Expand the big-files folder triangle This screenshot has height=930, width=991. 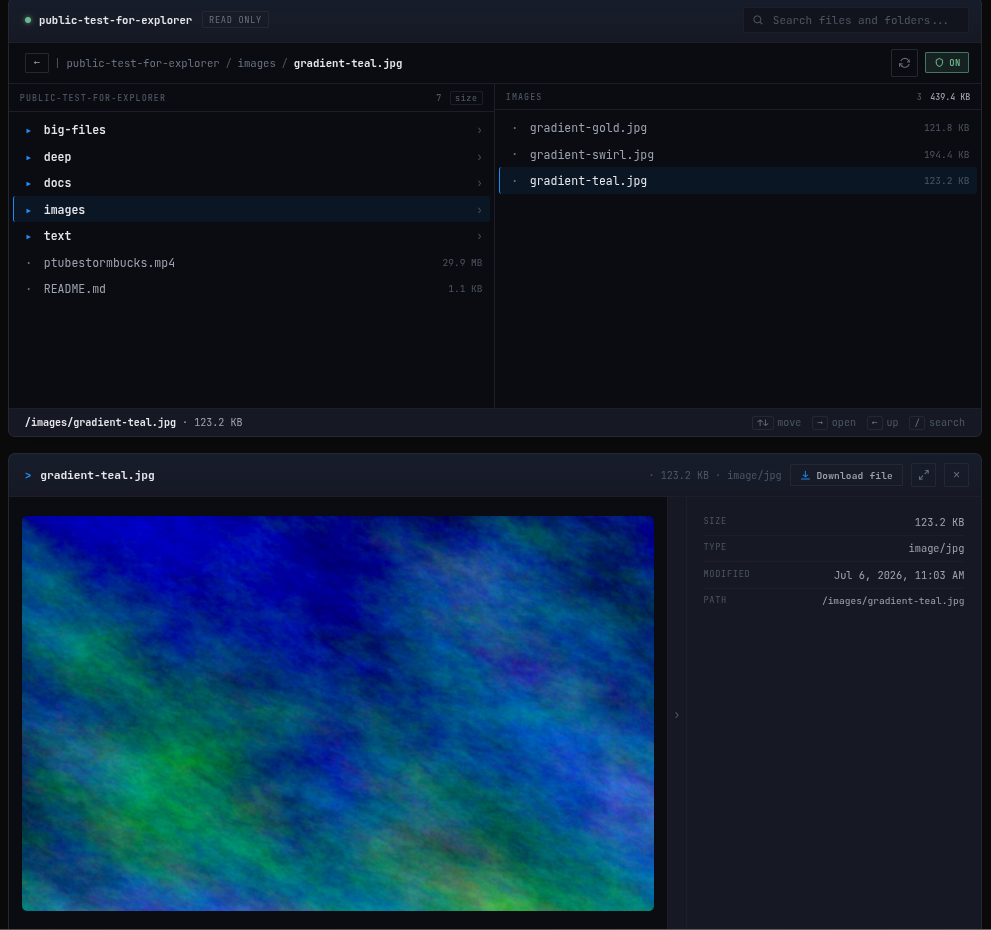[28, 130]
